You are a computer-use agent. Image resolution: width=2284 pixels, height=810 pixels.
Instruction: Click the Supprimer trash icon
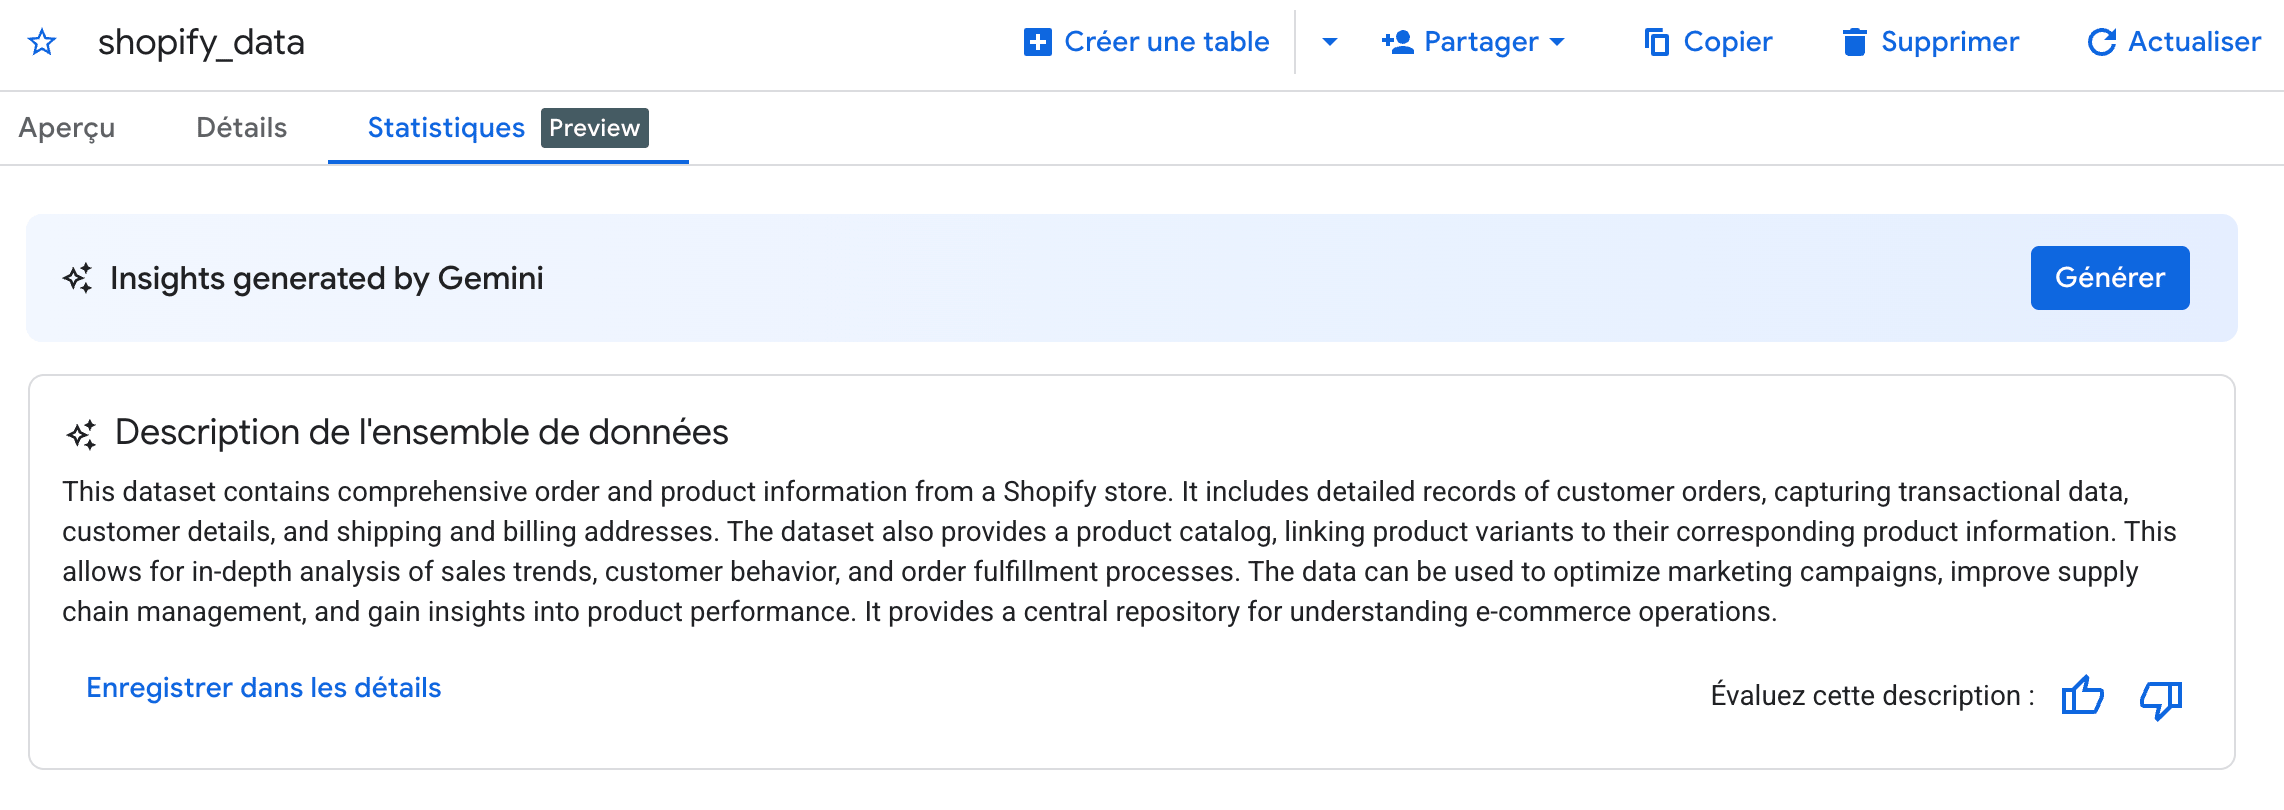click(1854, 42)
